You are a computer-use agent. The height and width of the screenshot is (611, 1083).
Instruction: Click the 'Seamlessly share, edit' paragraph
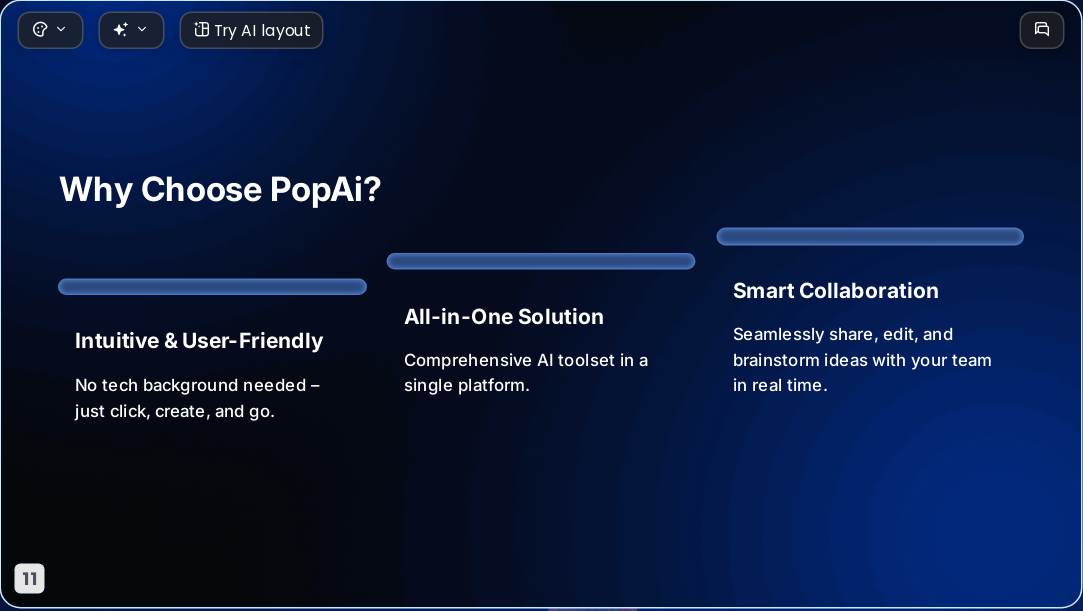click(x=862, y=360)
